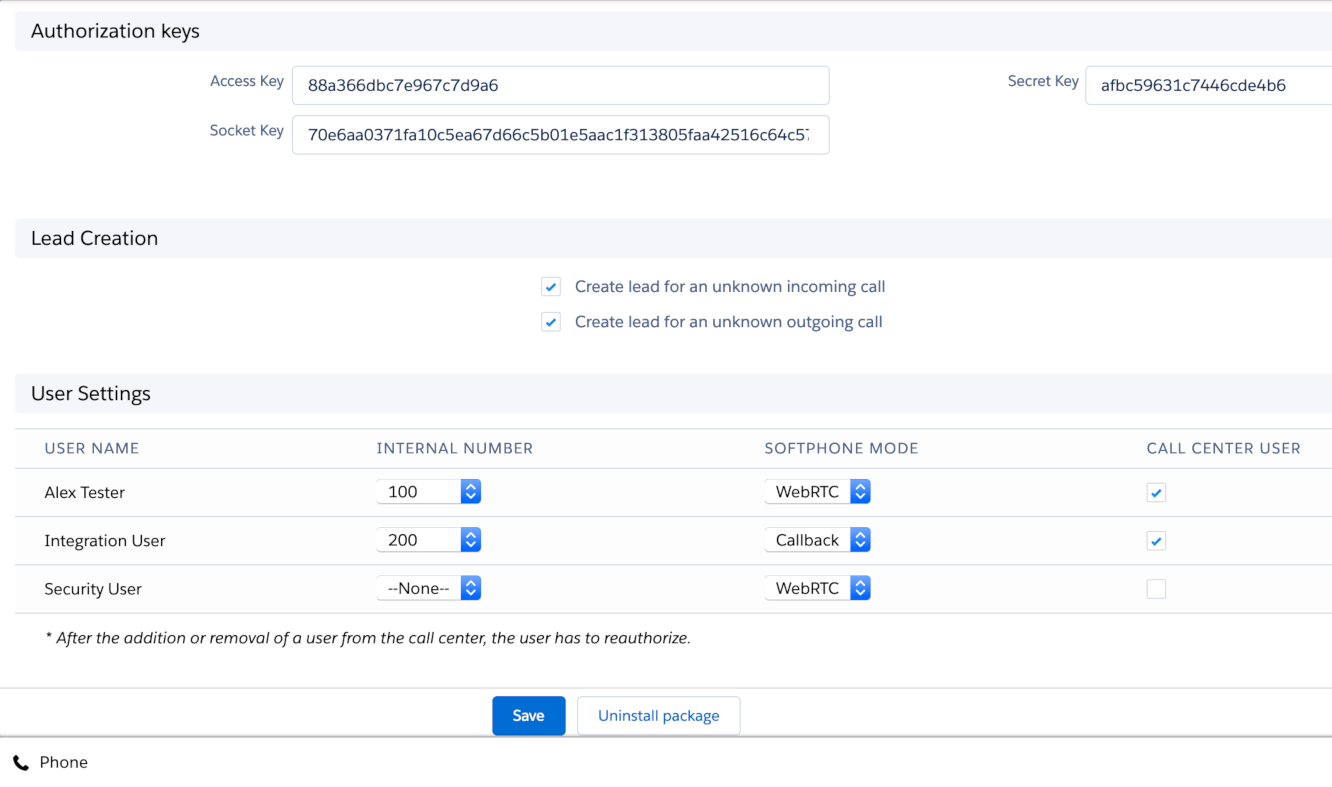
Task: Change Alex Tester softphone mode dropdown
Action: click(817, 492)
